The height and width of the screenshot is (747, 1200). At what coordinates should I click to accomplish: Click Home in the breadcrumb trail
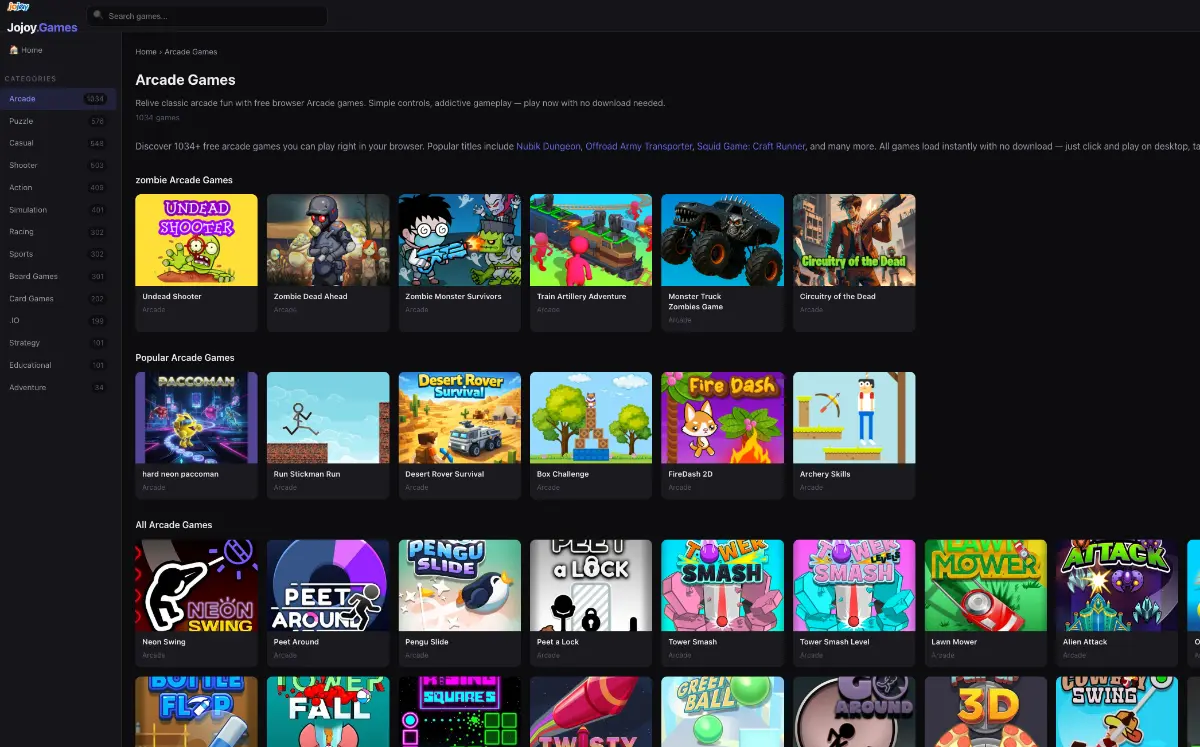point(145,51)
